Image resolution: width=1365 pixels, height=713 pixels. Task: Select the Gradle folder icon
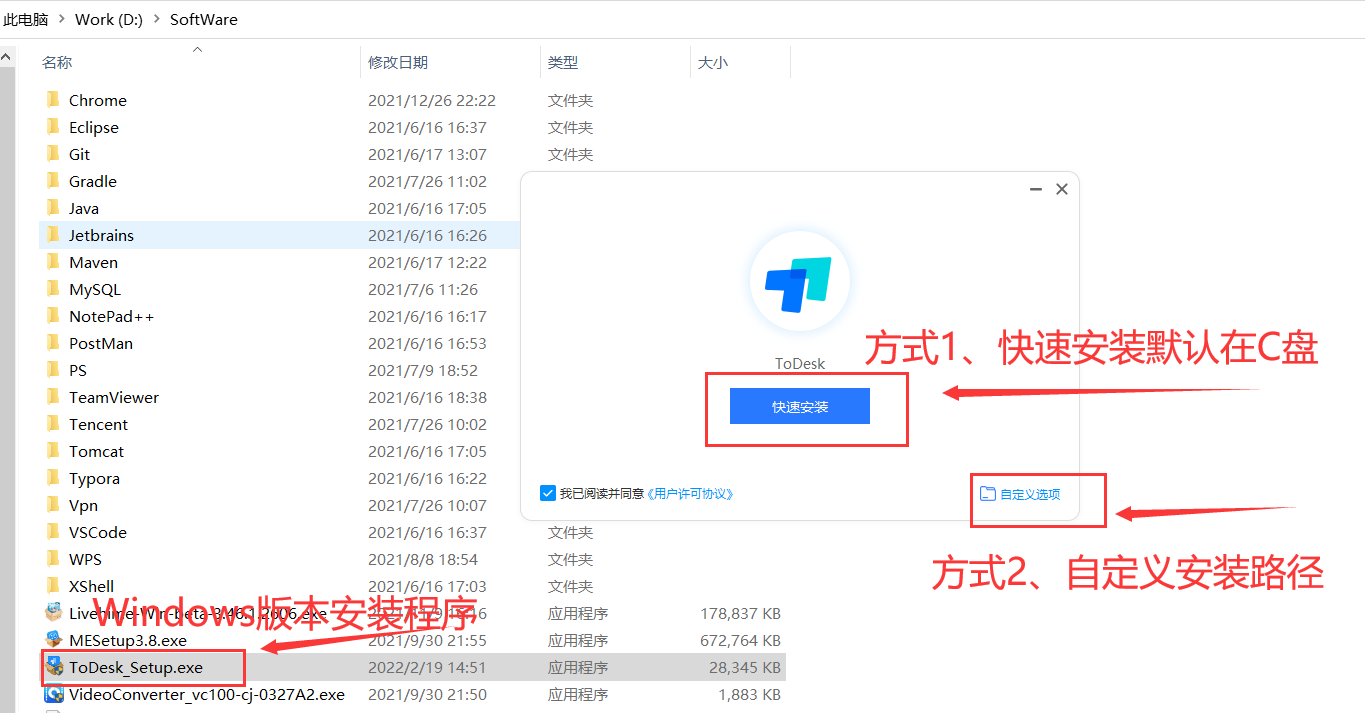pyautogui.click(x=53, y=181)
